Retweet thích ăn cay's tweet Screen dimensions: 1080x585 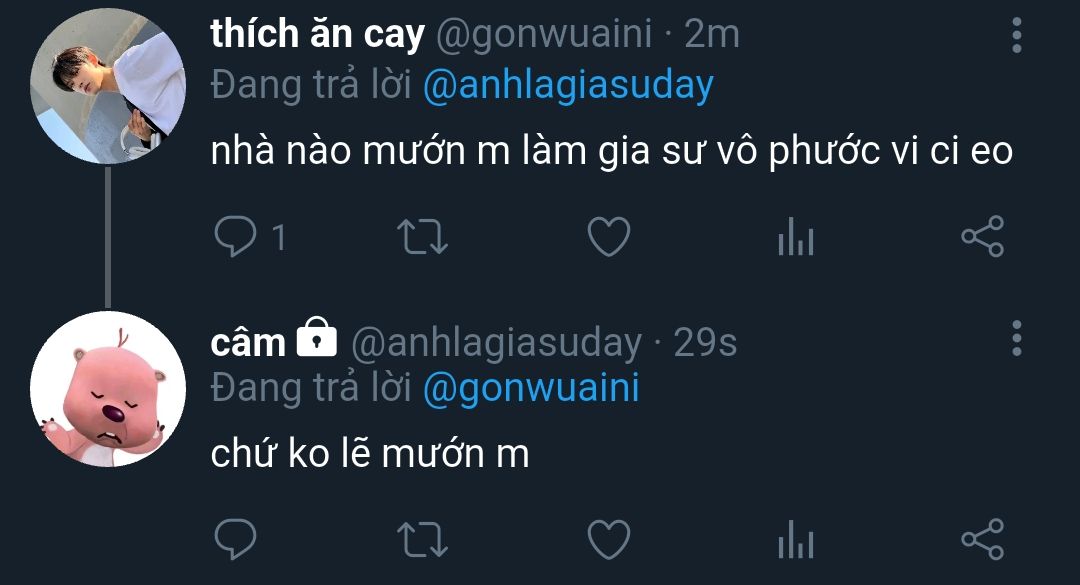coord(422,237)
